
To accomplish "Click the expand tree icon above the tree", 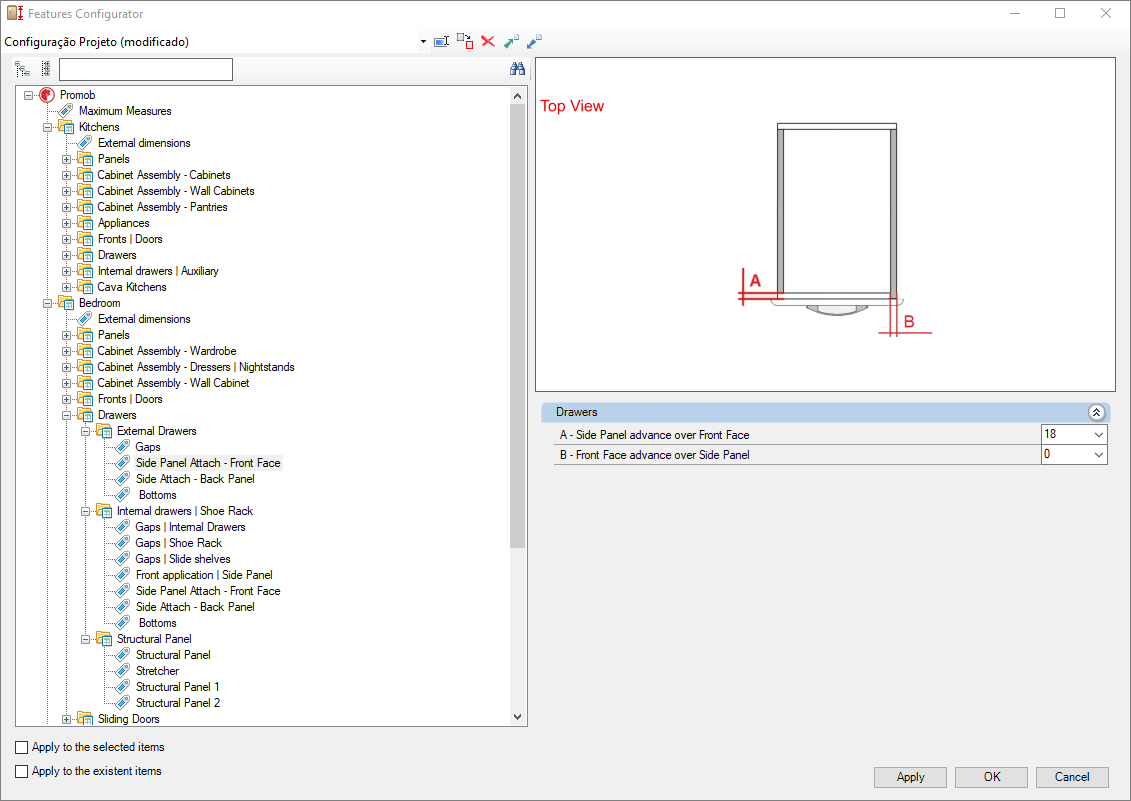I will (x=22, y=69).
